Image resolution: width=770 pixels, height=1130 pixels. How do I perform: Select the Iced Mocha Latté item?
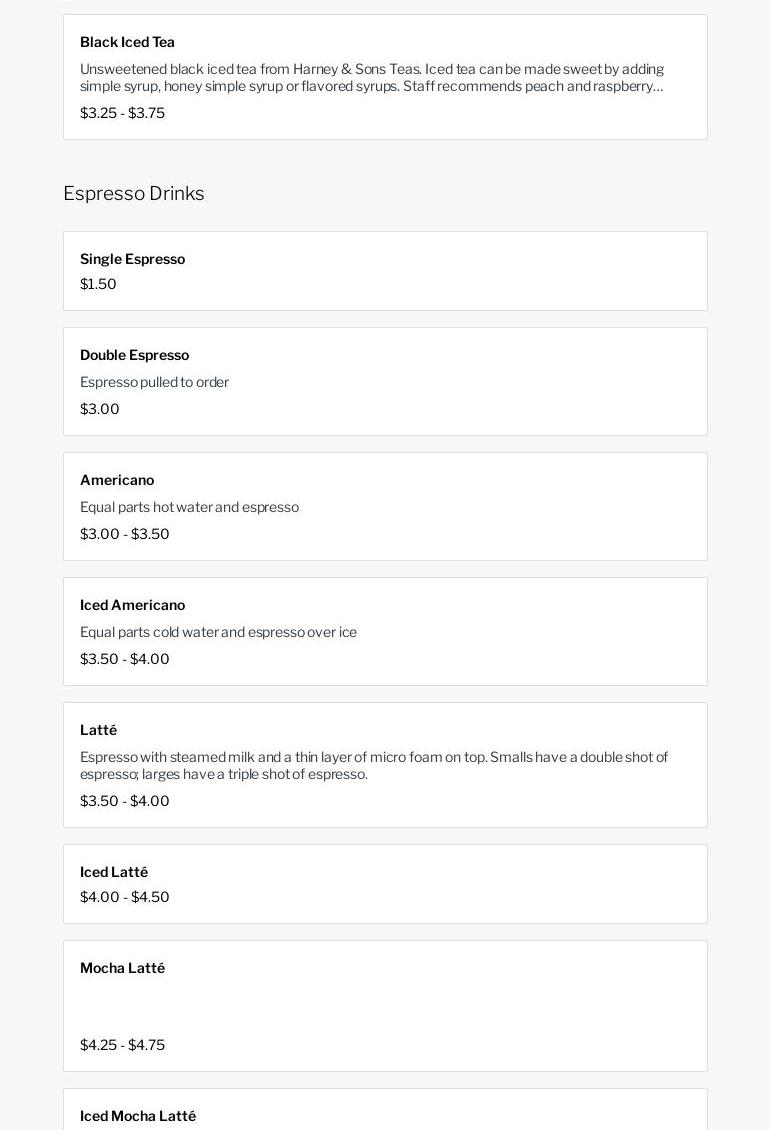(138, 1116)
